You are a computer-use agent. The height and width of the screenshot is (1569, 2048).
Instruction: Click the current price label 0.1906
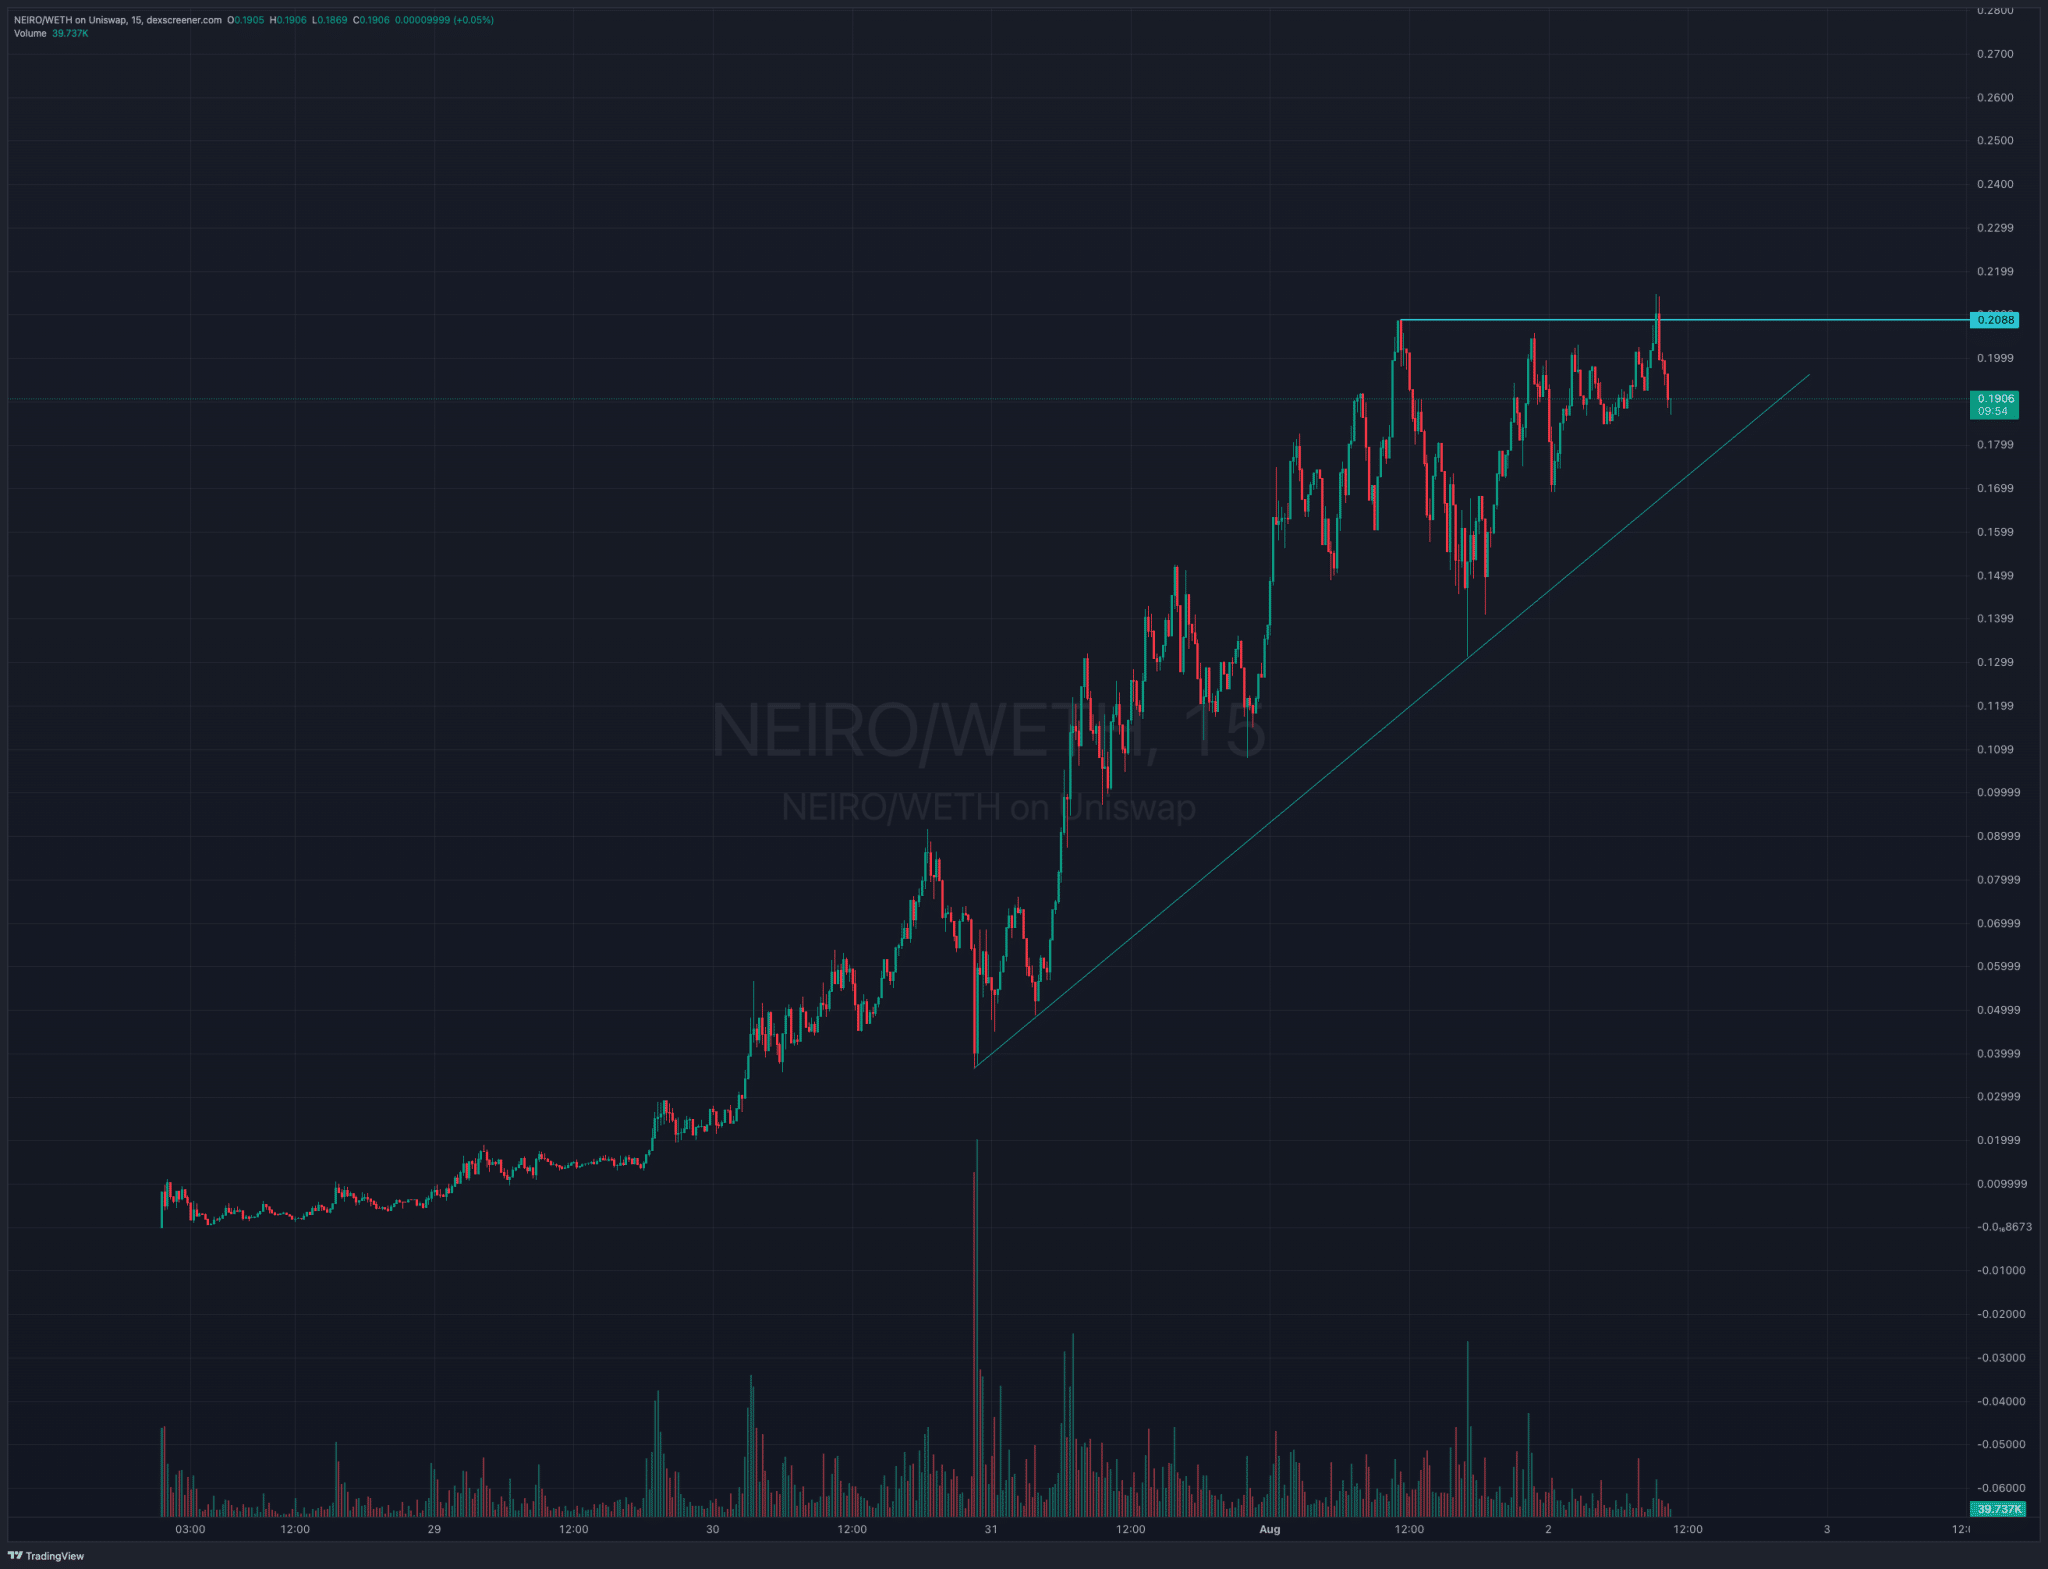pos(1994,404)
